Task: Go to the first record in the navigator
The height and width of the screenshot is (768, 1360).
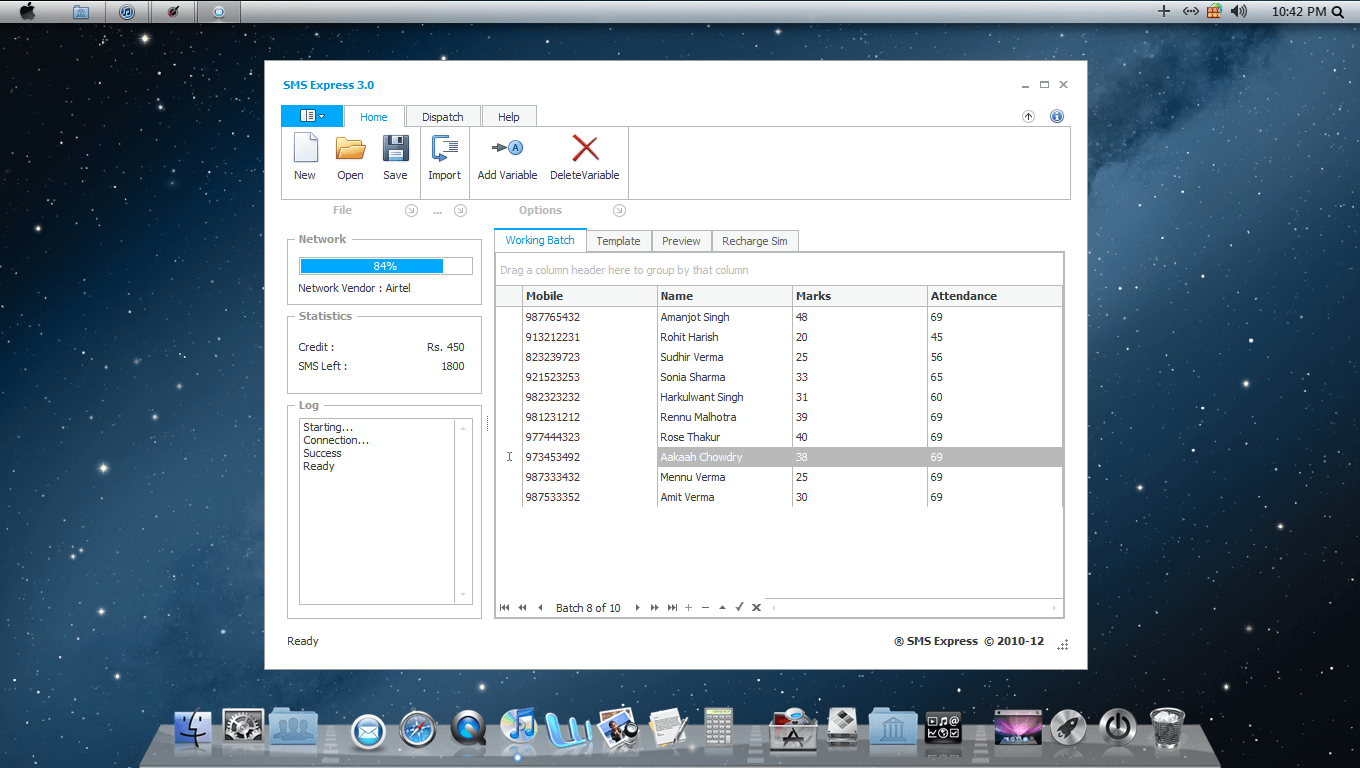Action: coord(505,608)
